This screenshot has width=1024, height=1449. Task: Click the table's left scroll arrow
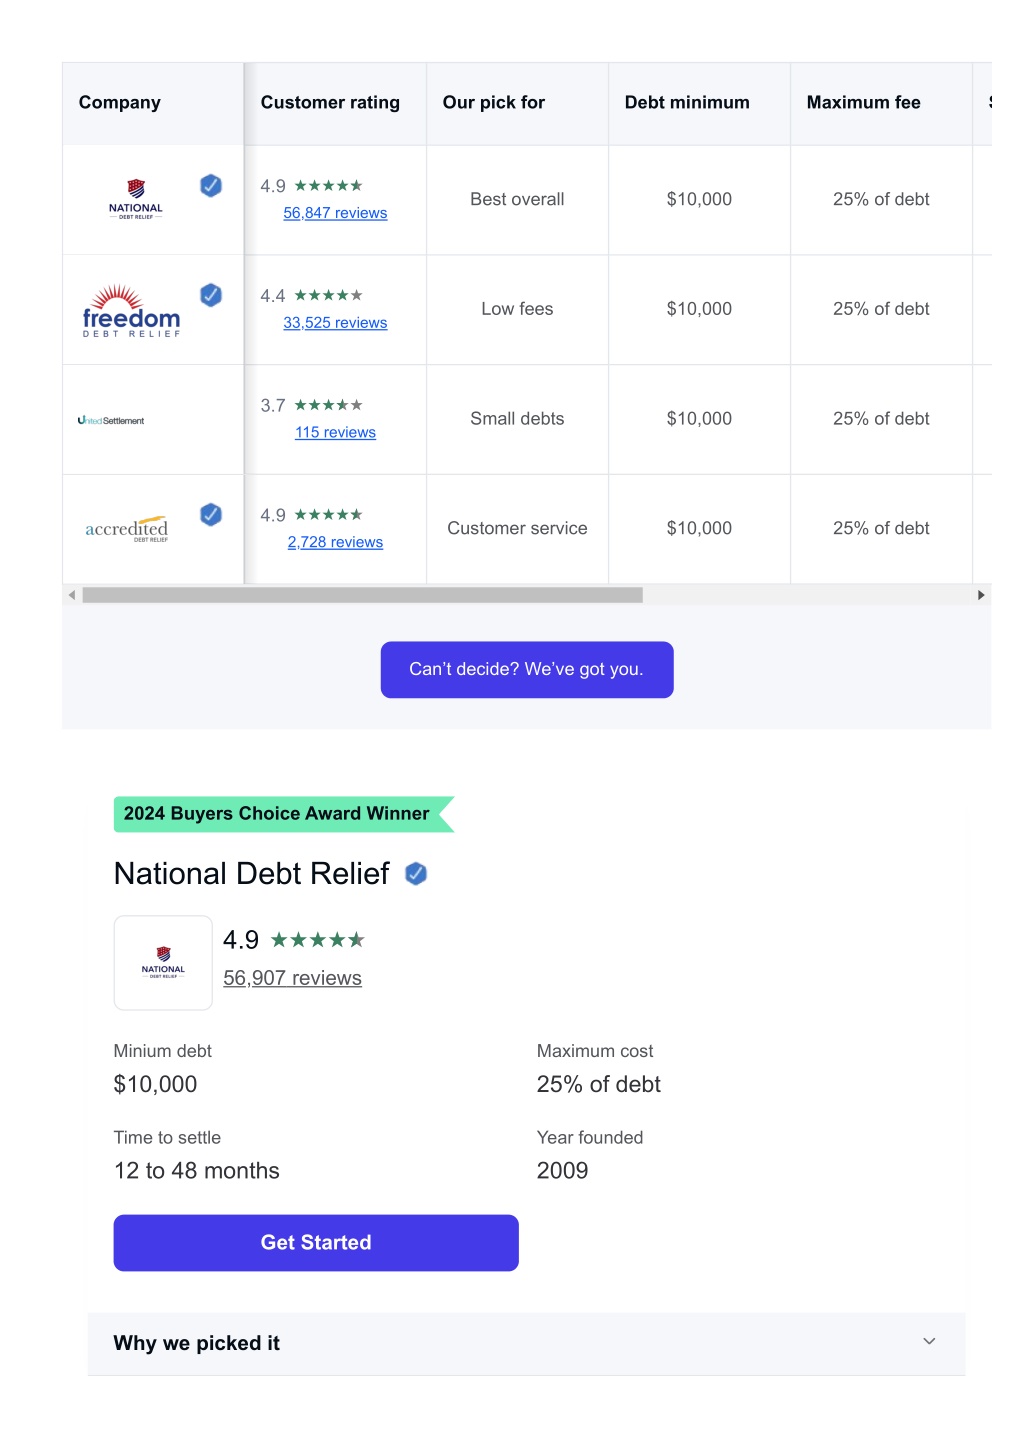pyautogui.click(x=72, y=595)
